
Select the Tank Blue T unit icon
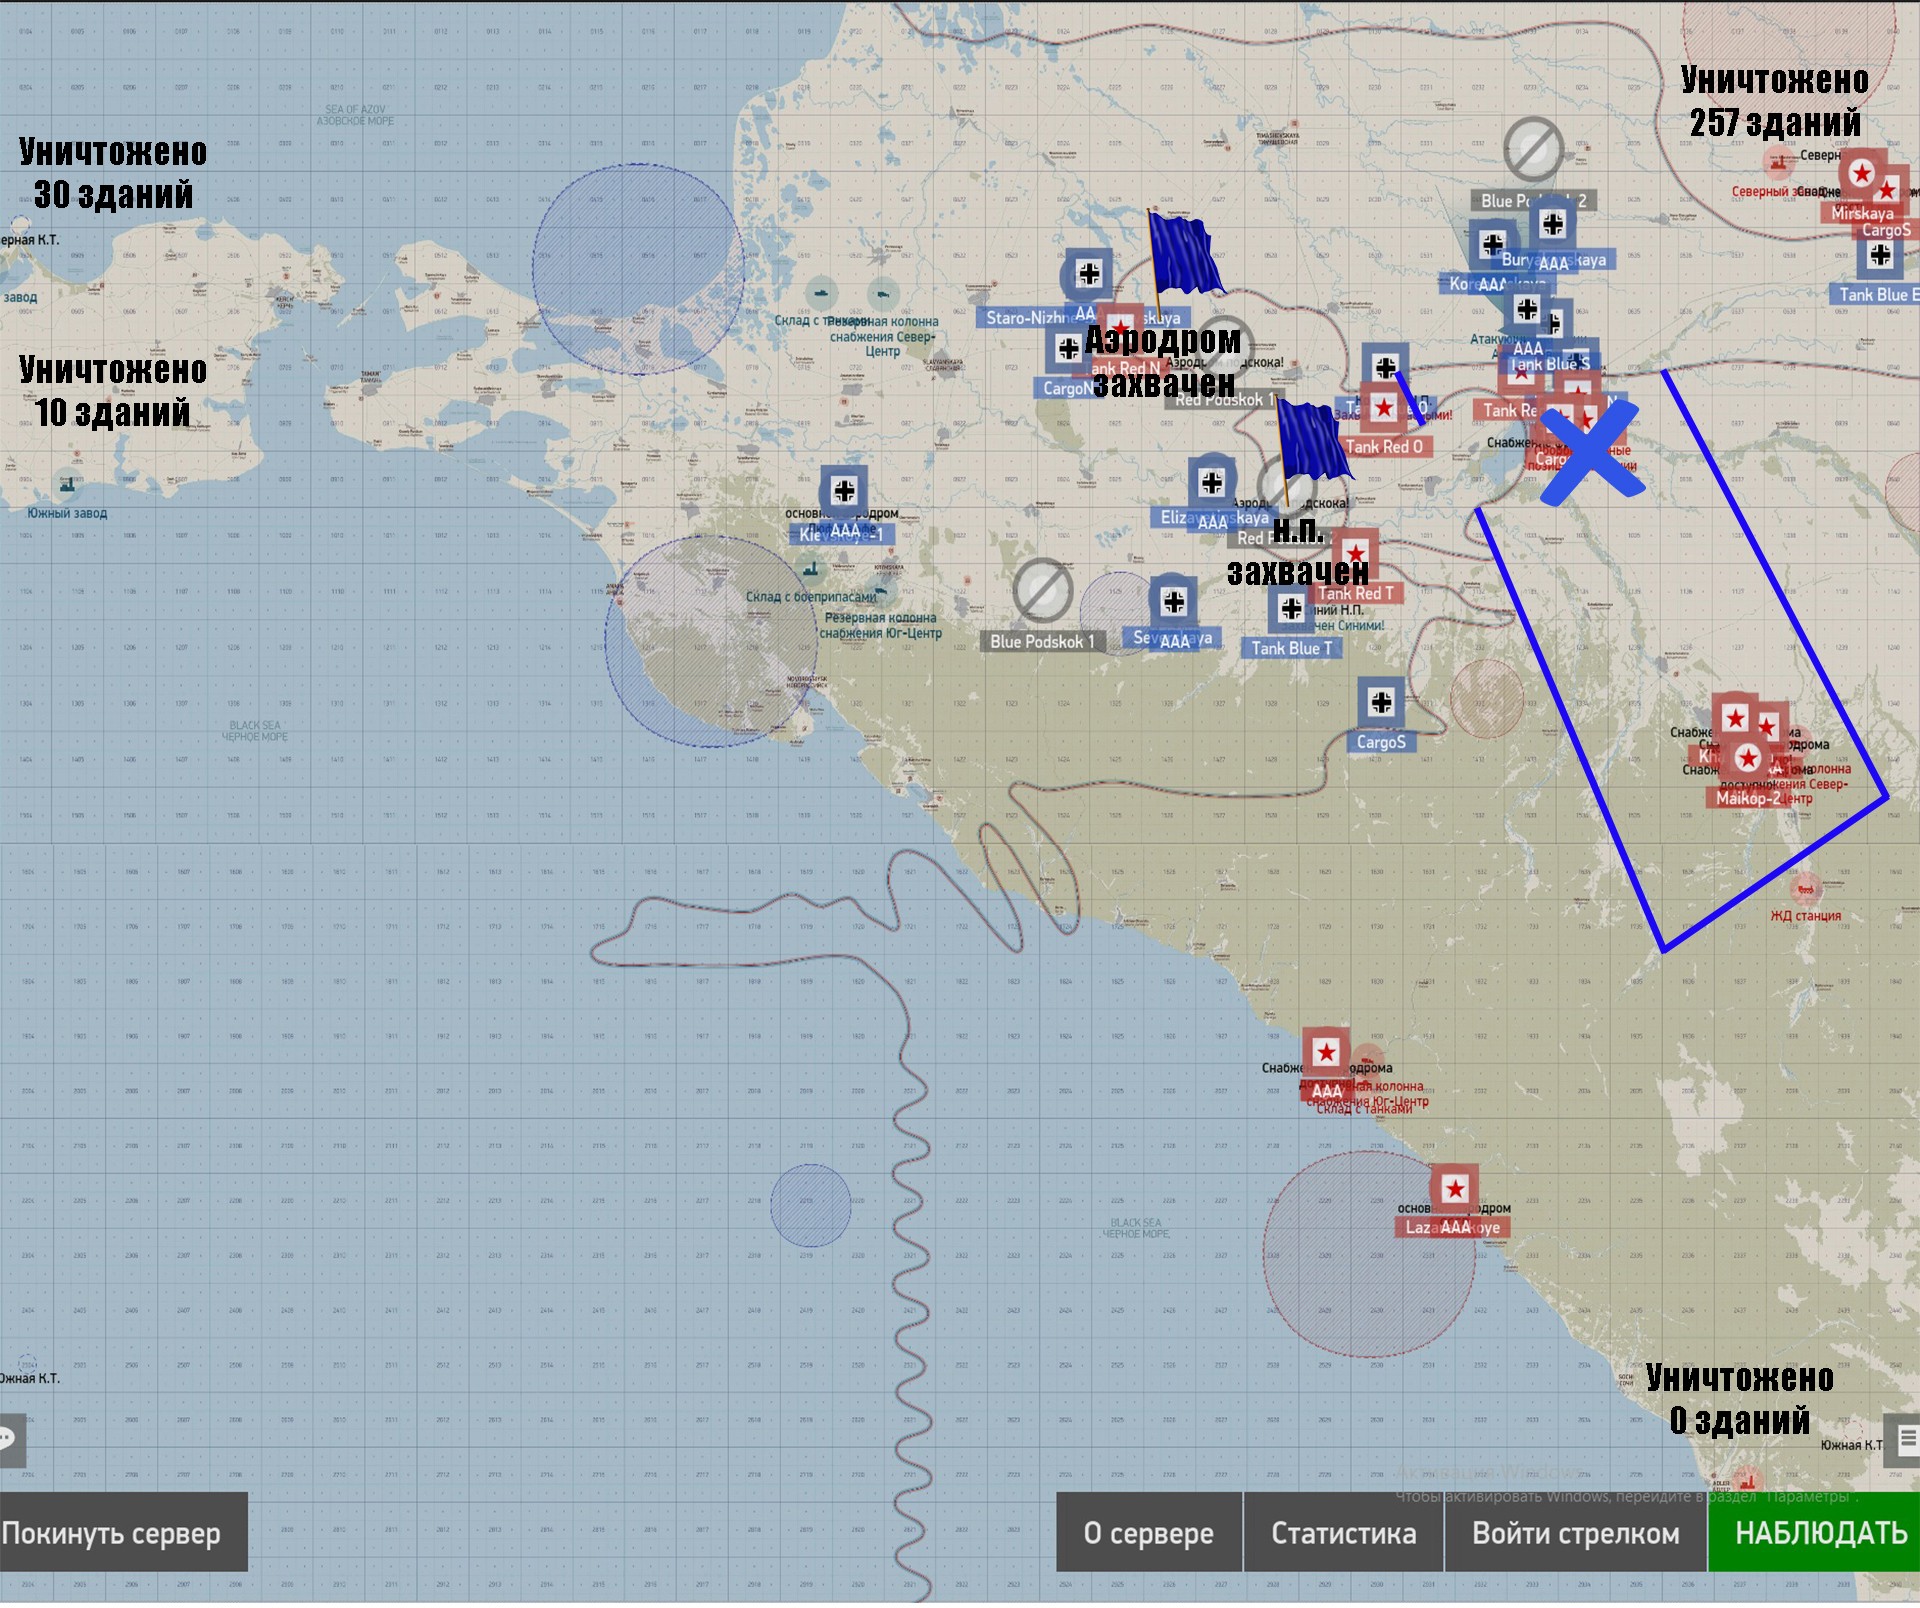pyautogui.click(x=1291, y=609)
